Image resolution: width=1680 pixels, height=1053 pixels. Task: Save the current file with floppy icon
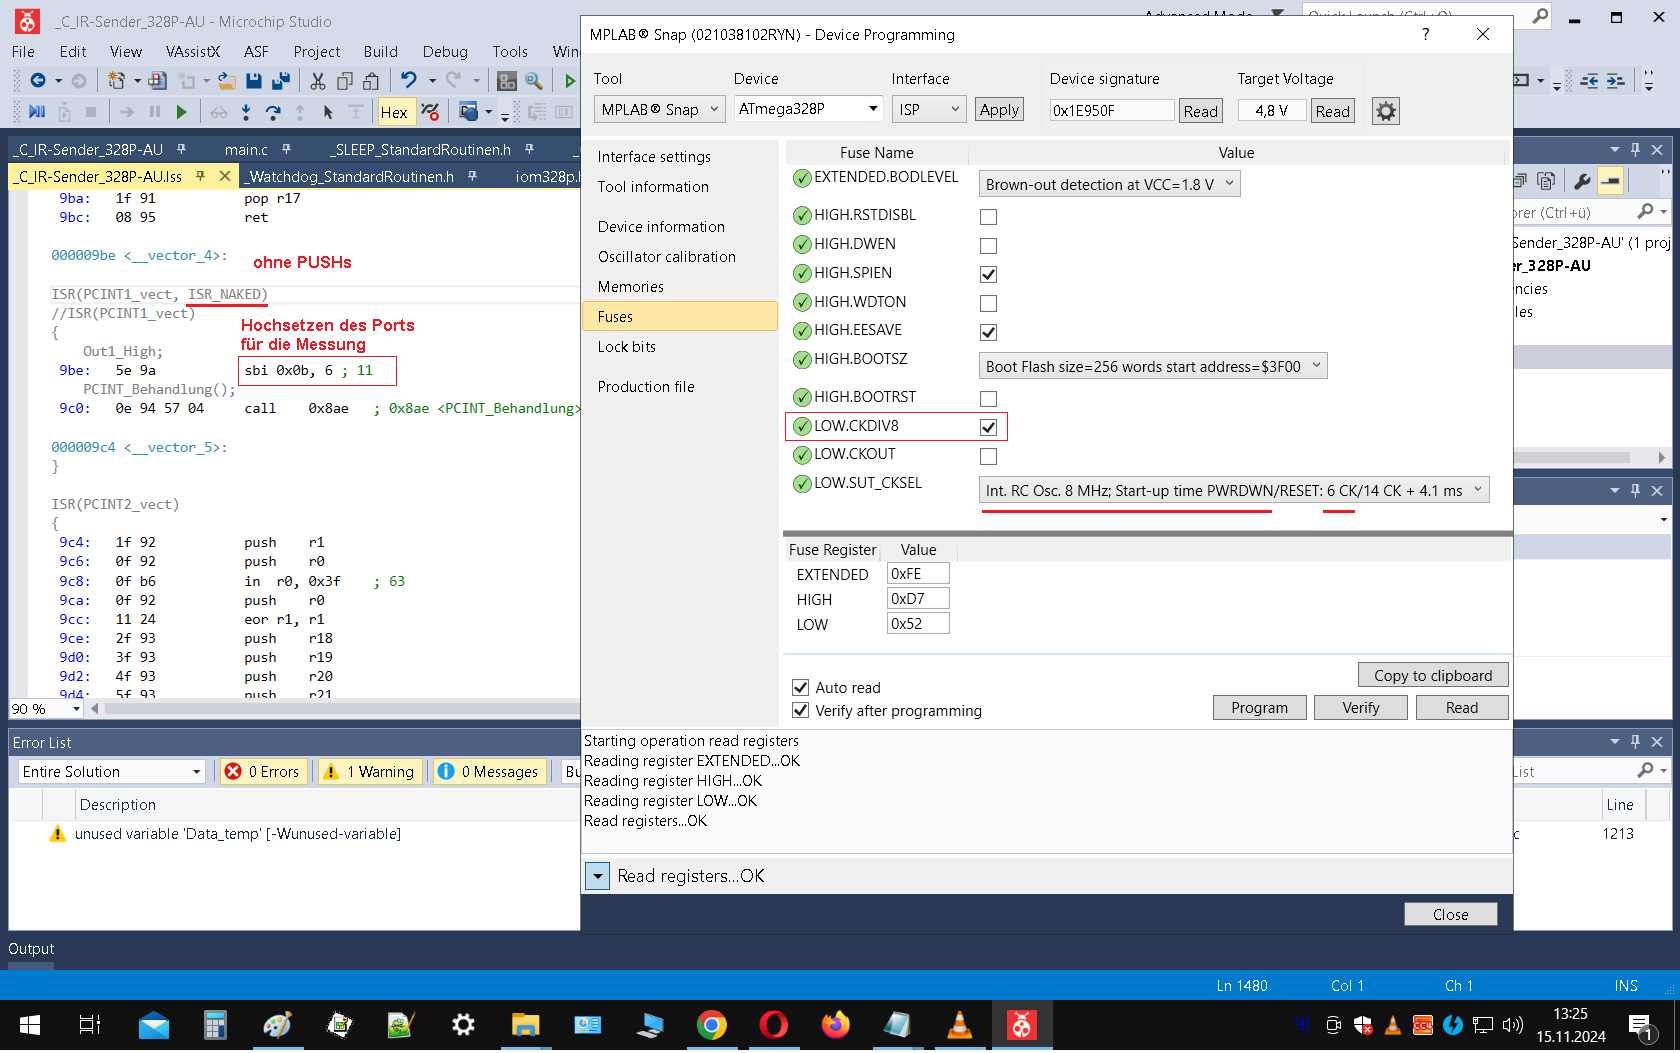[254, 81]
